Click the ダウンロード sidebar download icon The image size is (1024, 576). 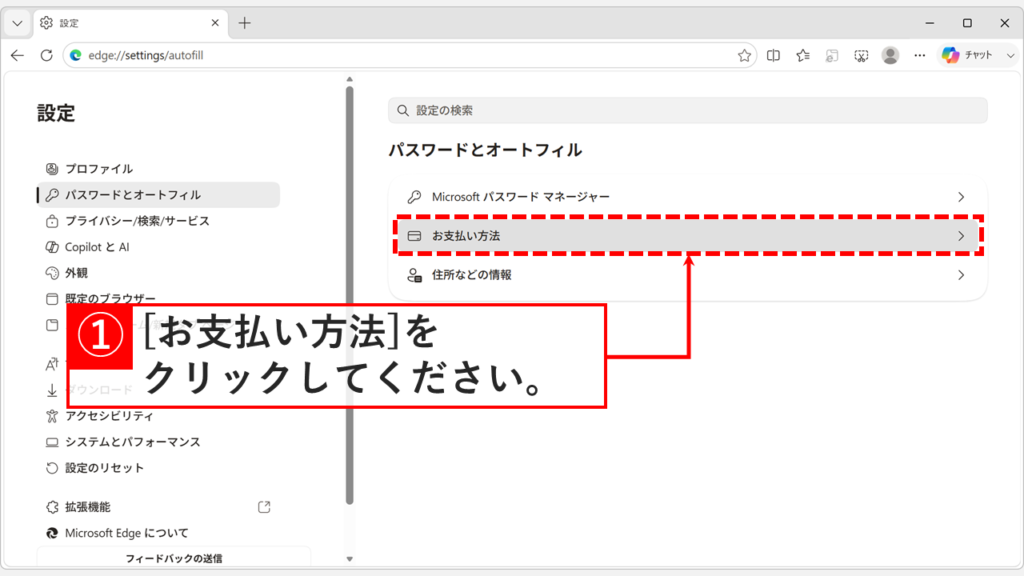click(52, 390)
